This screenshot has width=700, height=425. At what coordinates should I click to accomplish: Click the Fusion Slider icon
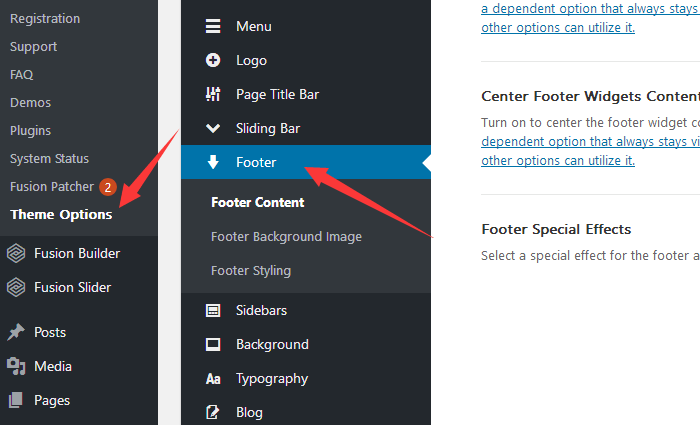click(x=16, y=287)
